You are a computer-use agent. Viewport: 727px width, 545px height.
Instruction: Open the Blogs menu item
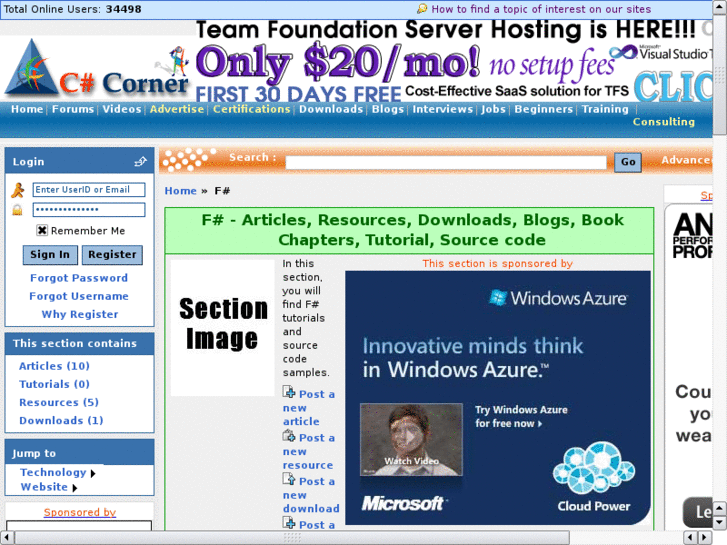point(388,109)
